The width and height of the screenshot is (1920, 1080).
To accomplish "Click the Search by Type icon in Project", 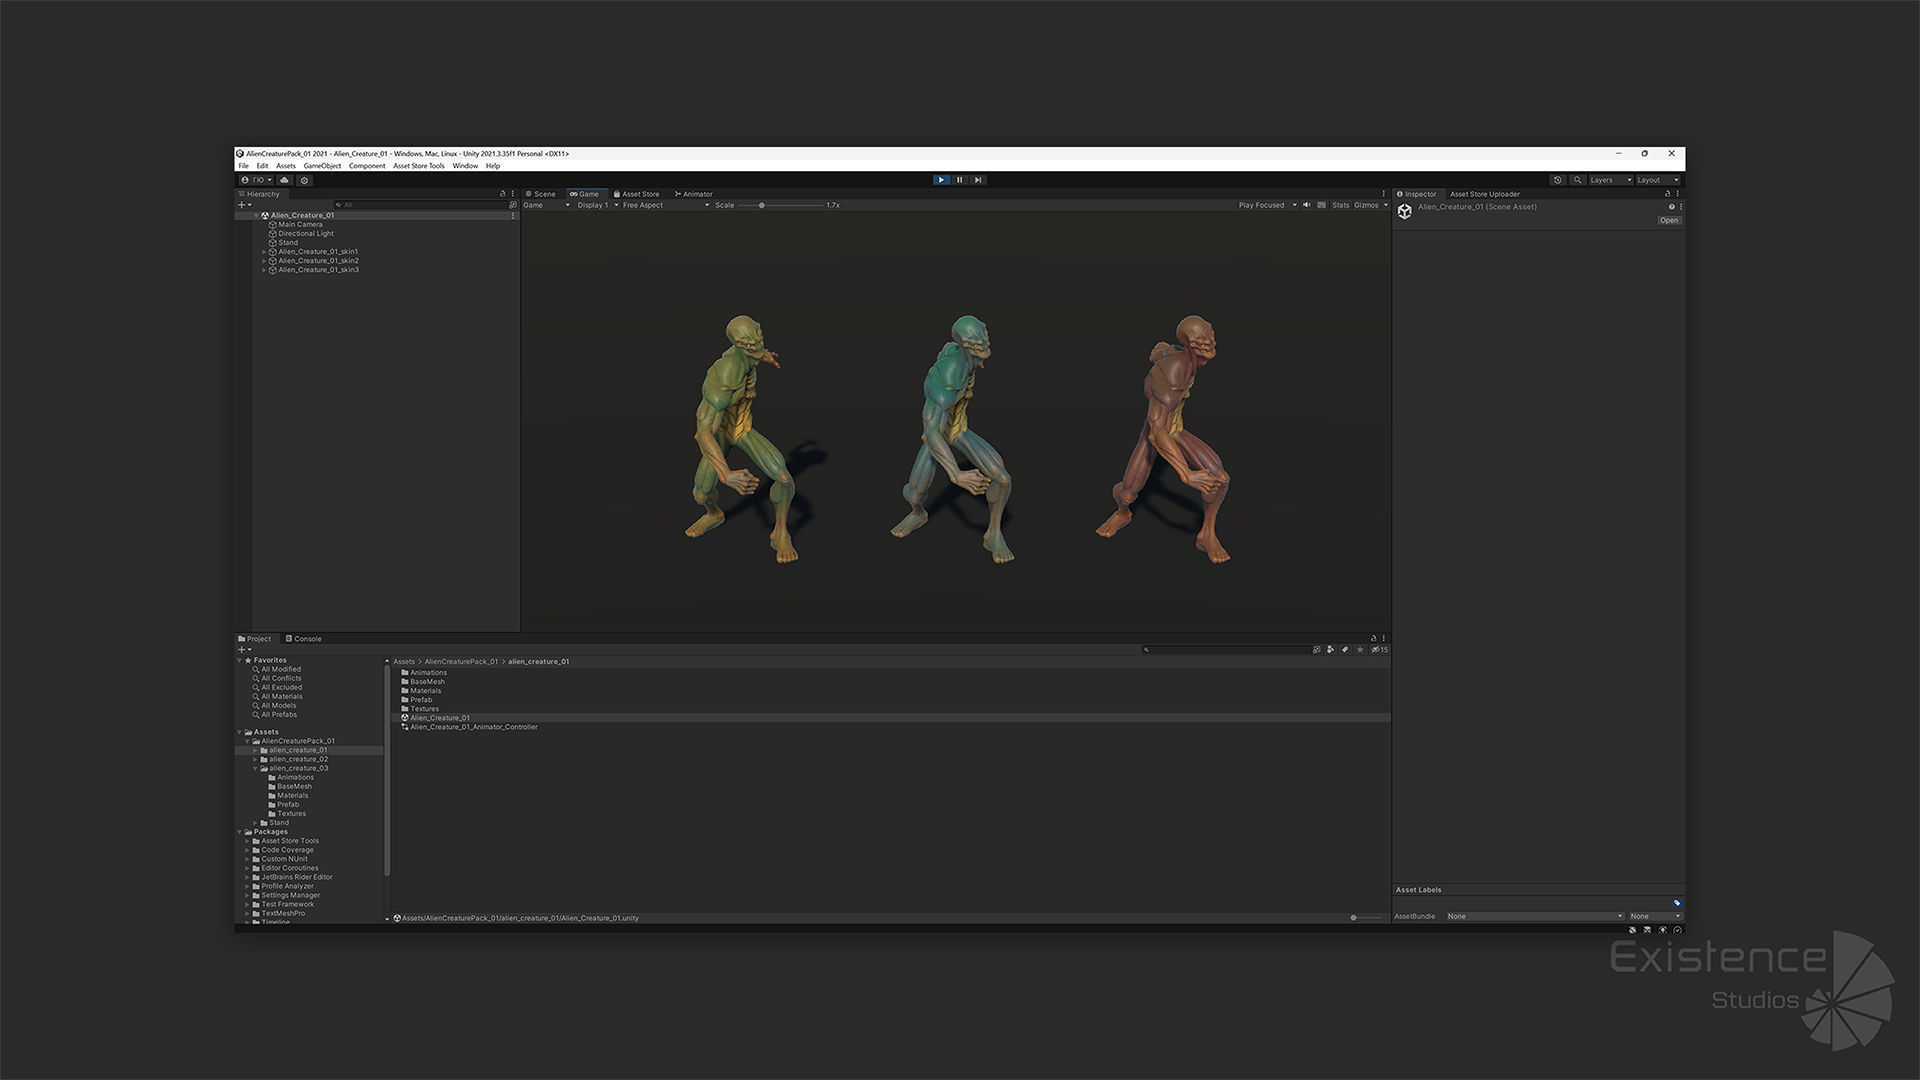I will coord(1330,650).
